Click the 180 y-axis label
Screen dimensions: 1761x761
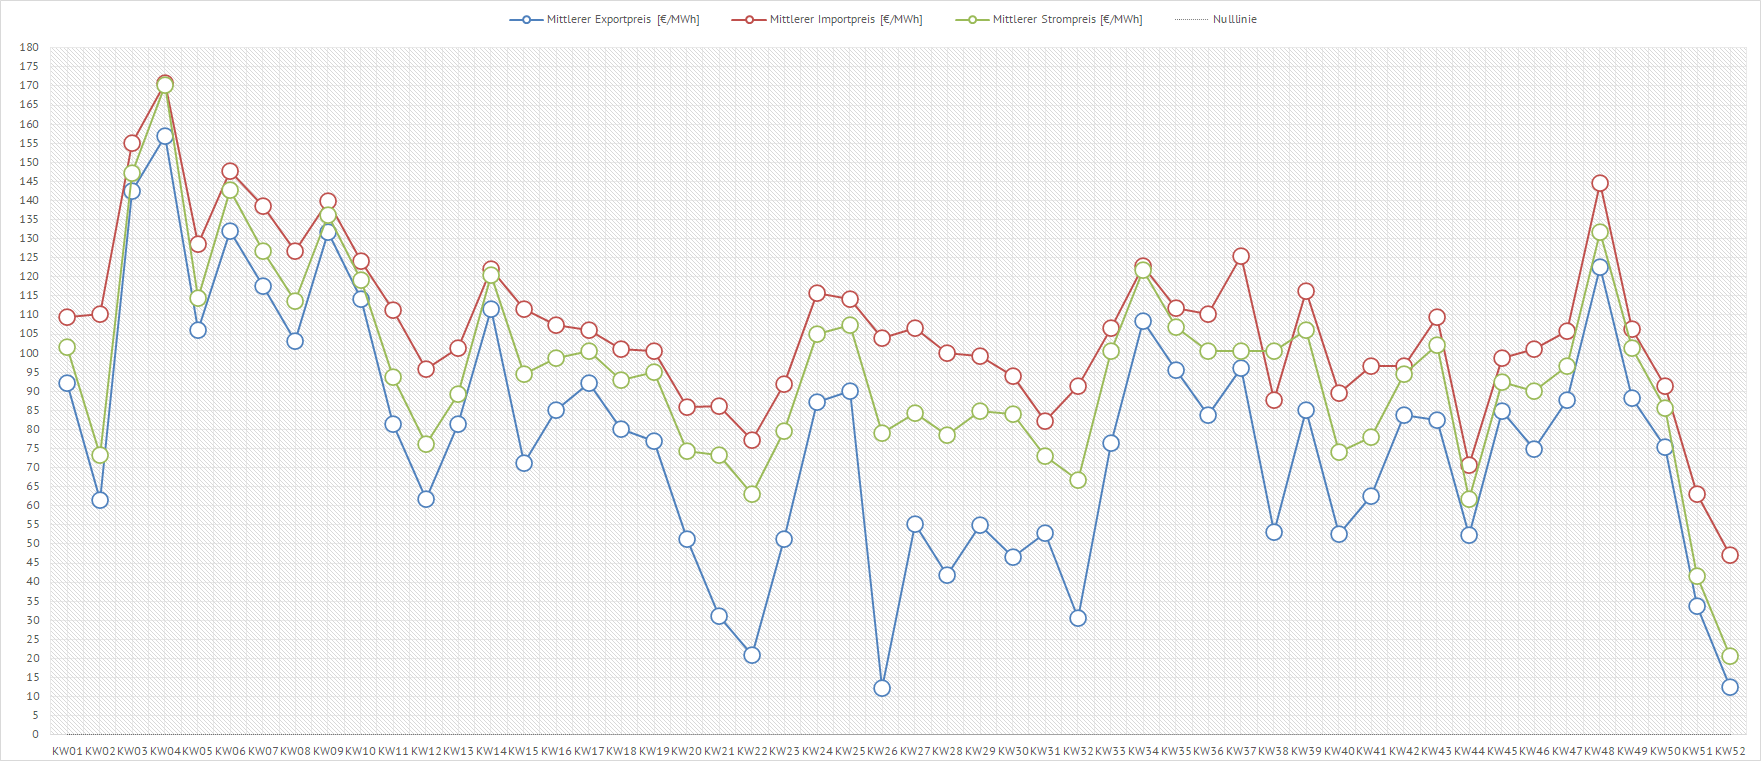pyautogui.click(x=29, y=47)
